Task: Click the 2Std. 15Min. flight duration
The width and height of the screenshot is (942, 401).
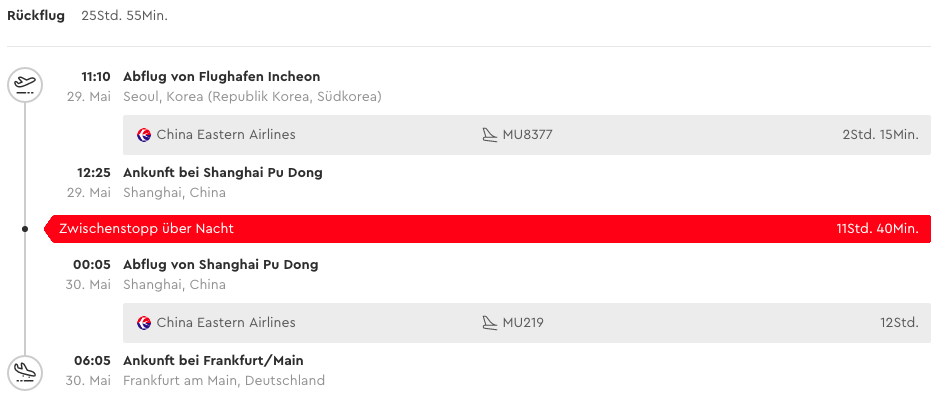Action: [x=881, y=135]
